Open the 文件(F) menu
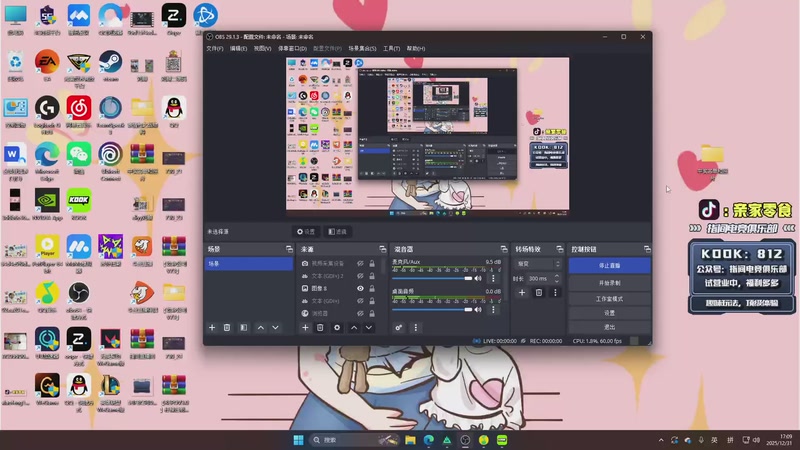Image resolution: width=800 pixels, height=450 pixels. tap(214, 48)
